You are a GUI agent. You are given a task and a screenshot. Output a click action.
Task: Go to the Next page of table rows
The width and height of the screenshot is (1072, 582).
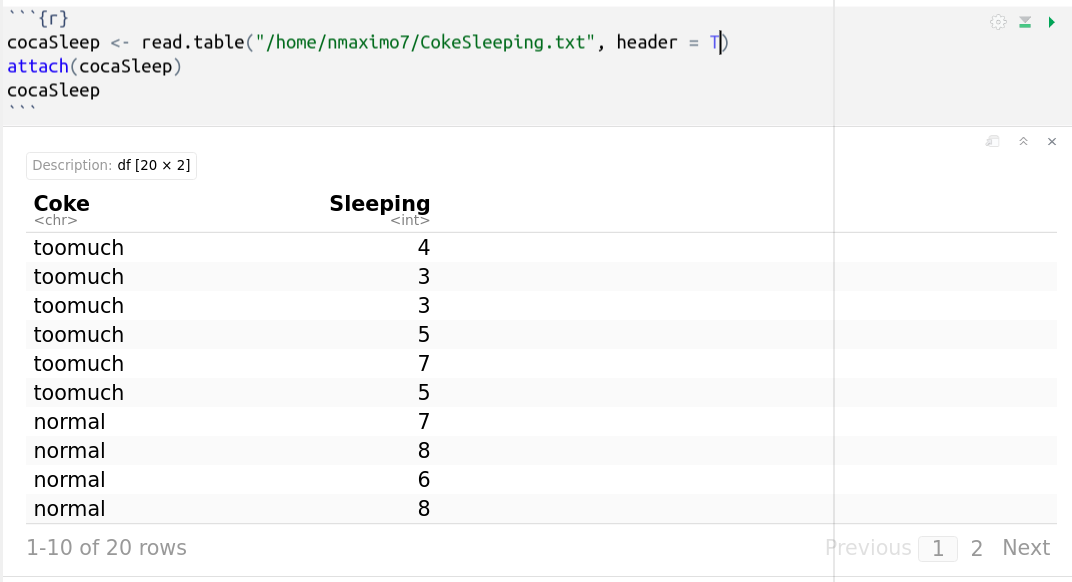pyautogui.click(x=1026, y=548)
